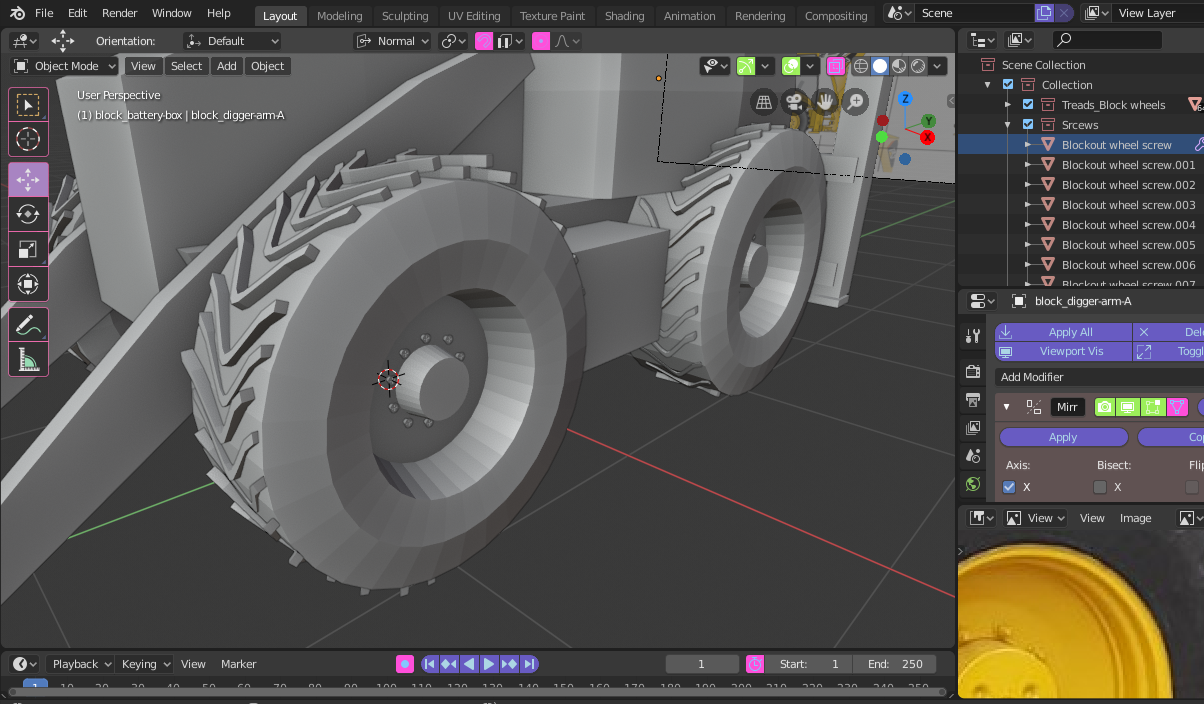The width and height of the screenshot is (1204, 704).
Task: Open the Keying dropdown in timeline
Action: (146, 664)
